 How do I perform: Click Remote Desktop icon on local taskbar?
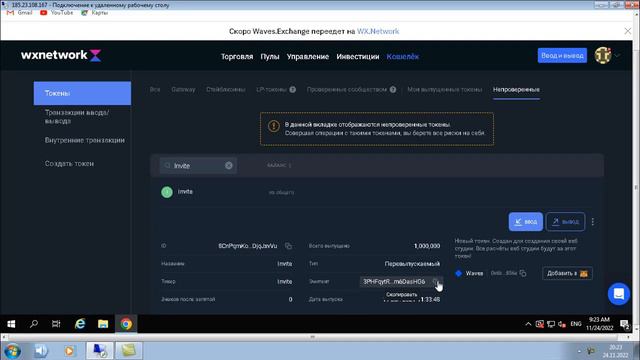[99, 351]
